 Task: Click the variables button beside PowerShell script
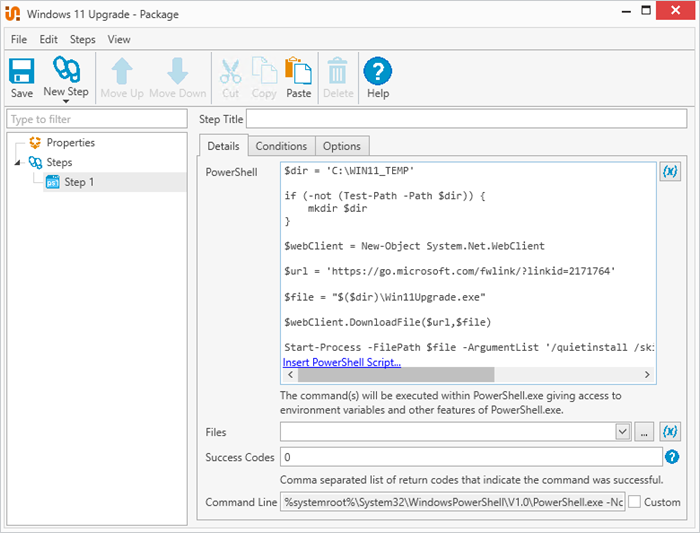coord(670,171)
